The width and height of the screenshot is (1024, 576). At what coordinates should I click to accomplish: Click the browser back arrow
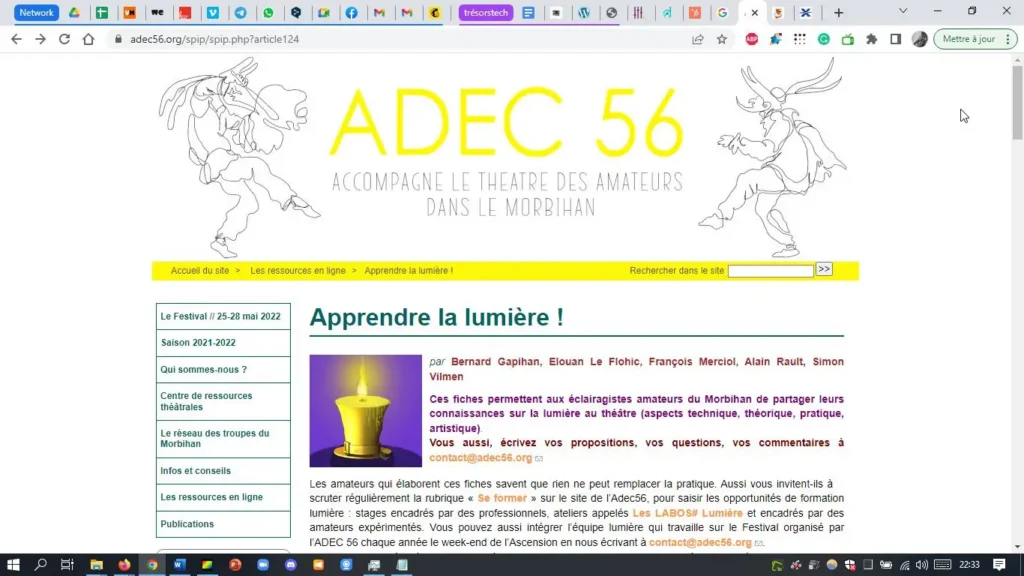(16, 39)
